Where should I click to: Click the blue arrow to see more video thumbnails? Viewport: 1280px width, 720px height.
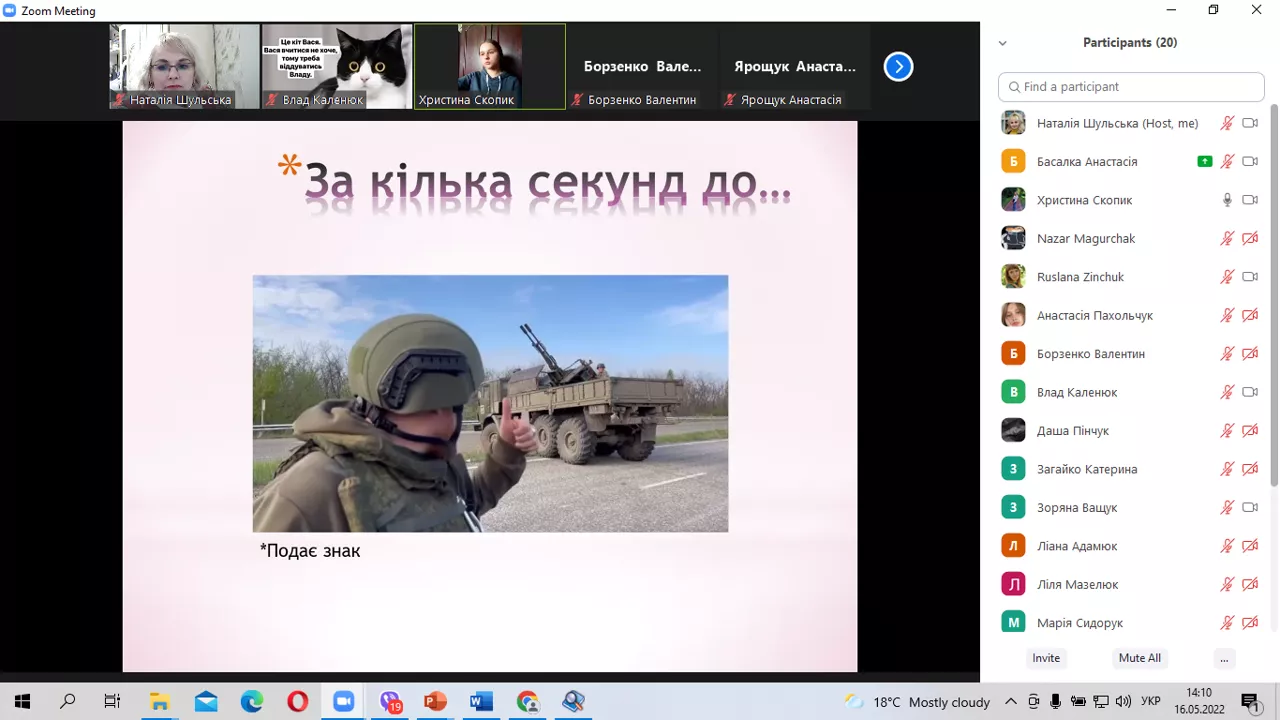897,66
